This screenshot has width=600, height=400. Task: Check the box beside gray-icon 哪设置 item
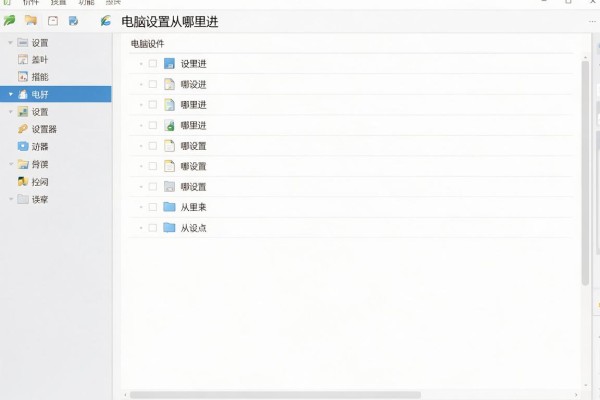(x=153, y=187)
